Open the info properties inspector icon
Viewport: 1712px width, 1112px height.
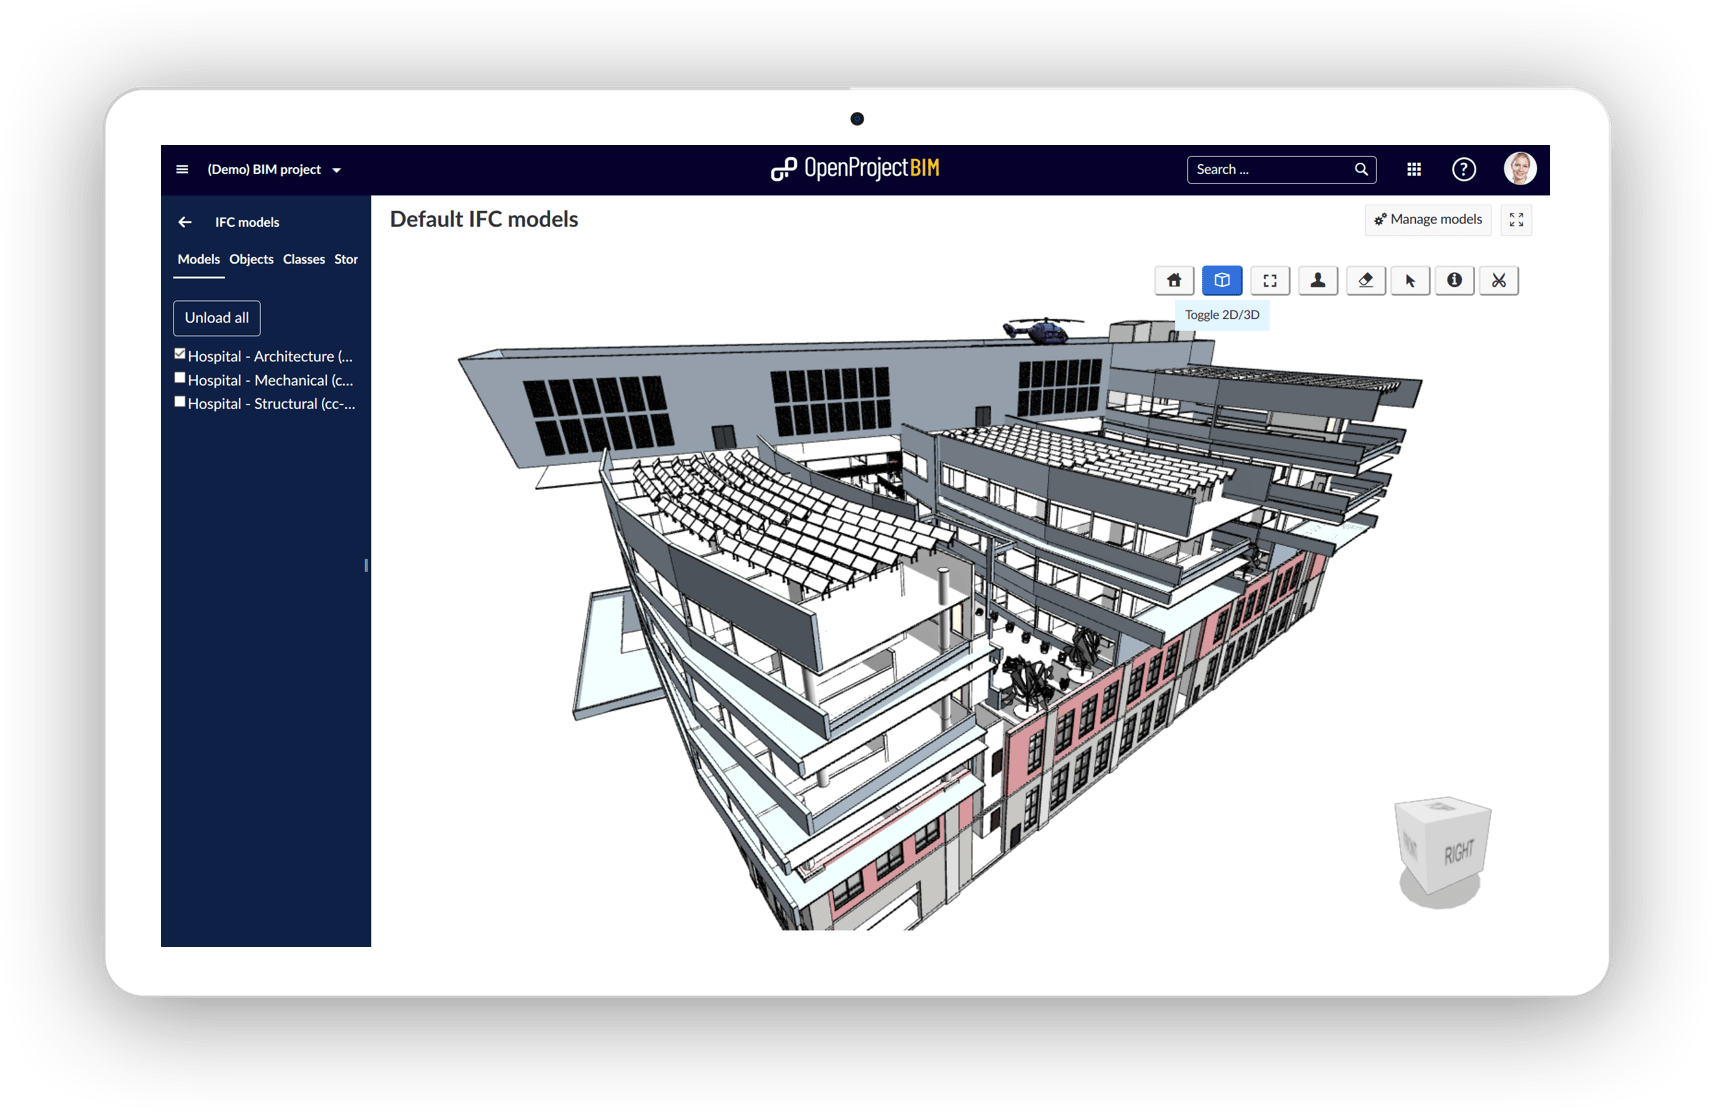(x=1455, y=281)
